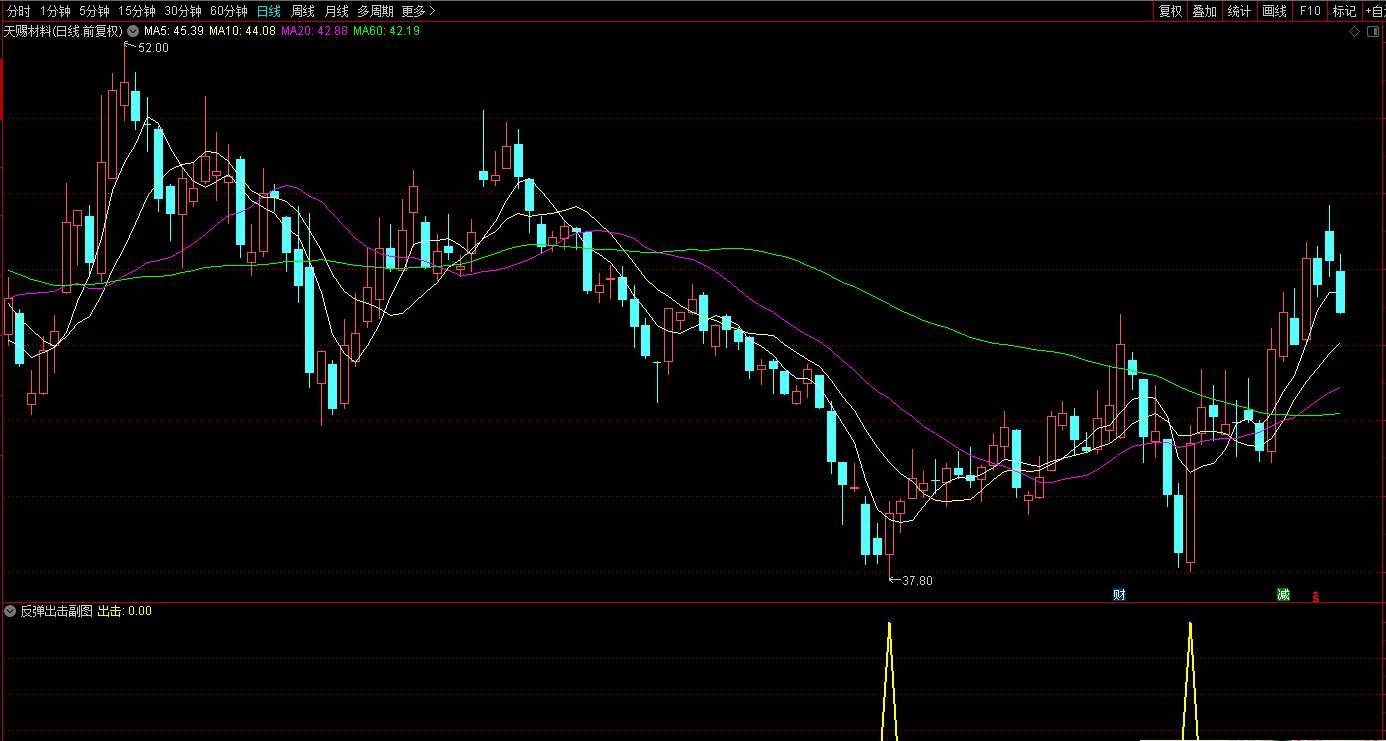Toggle the side panel layout icon

coord(1374,31)
